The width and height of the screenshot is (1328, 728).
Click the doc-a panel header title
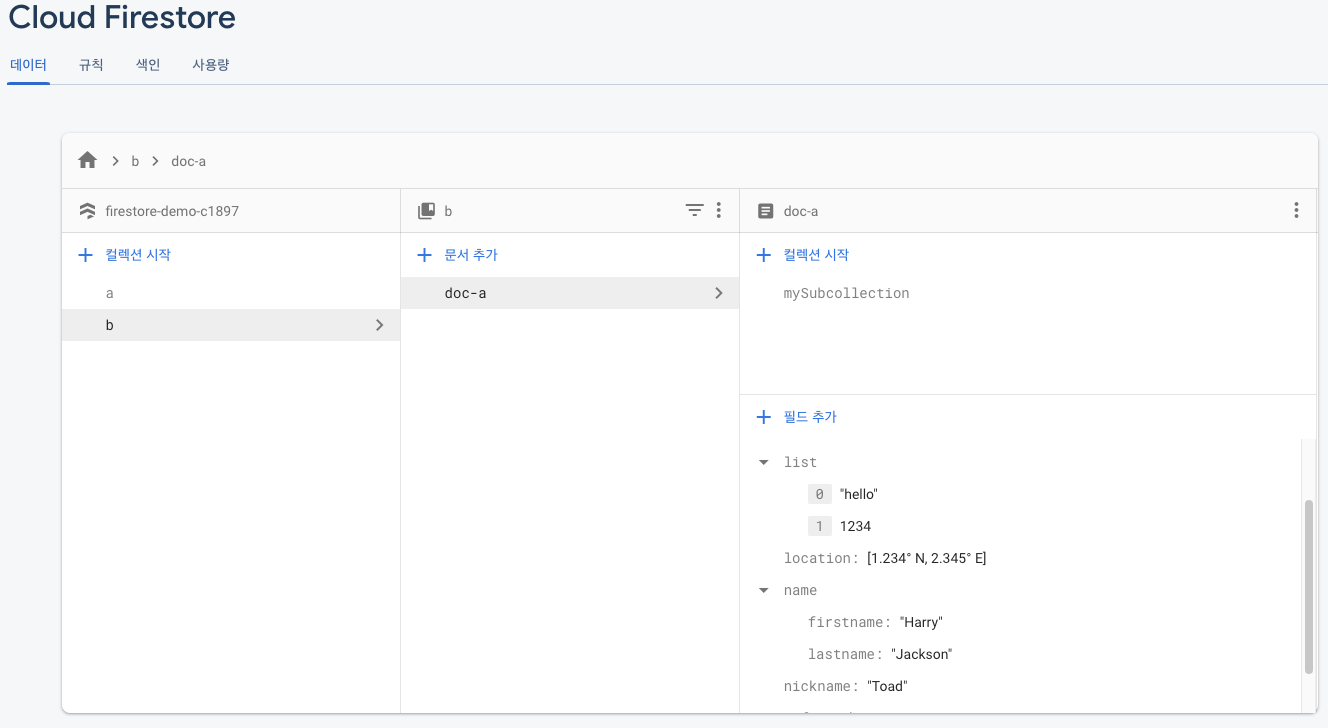(801, 211)
